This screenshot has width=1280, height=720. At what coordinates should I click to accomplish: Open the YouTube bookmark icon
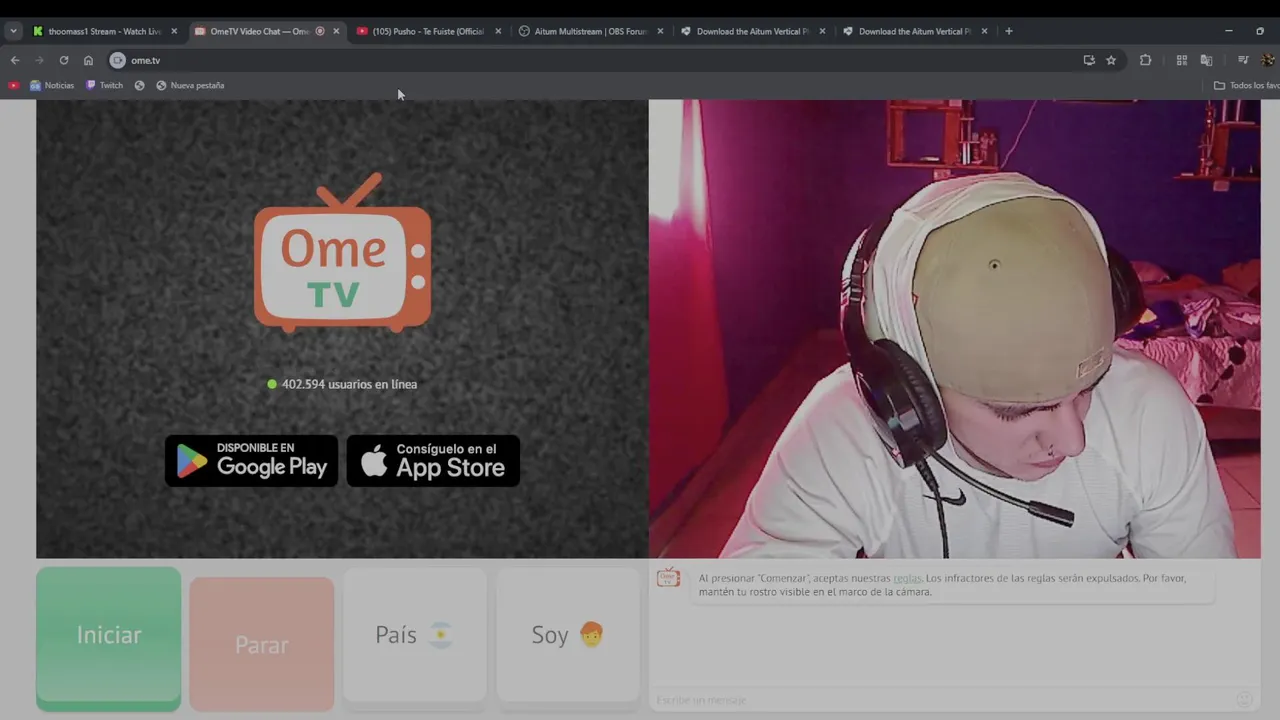(13, 85)
